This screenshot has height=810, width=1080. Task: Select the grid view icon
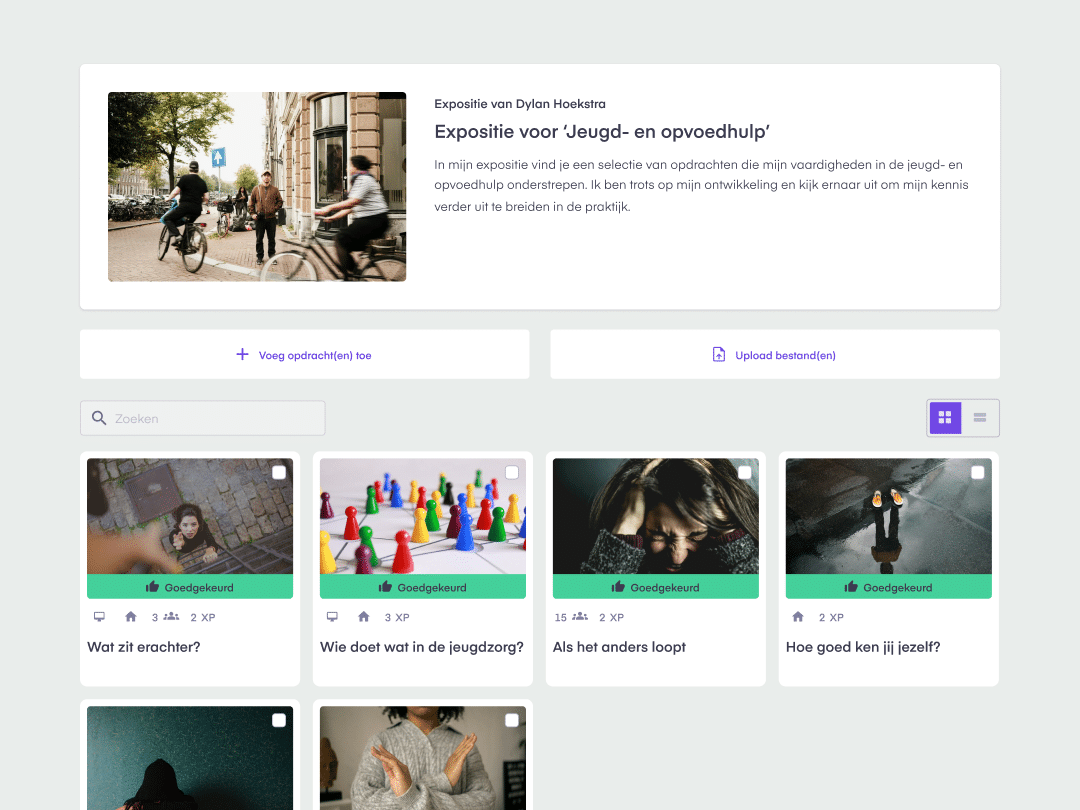(x=945, y=417)
